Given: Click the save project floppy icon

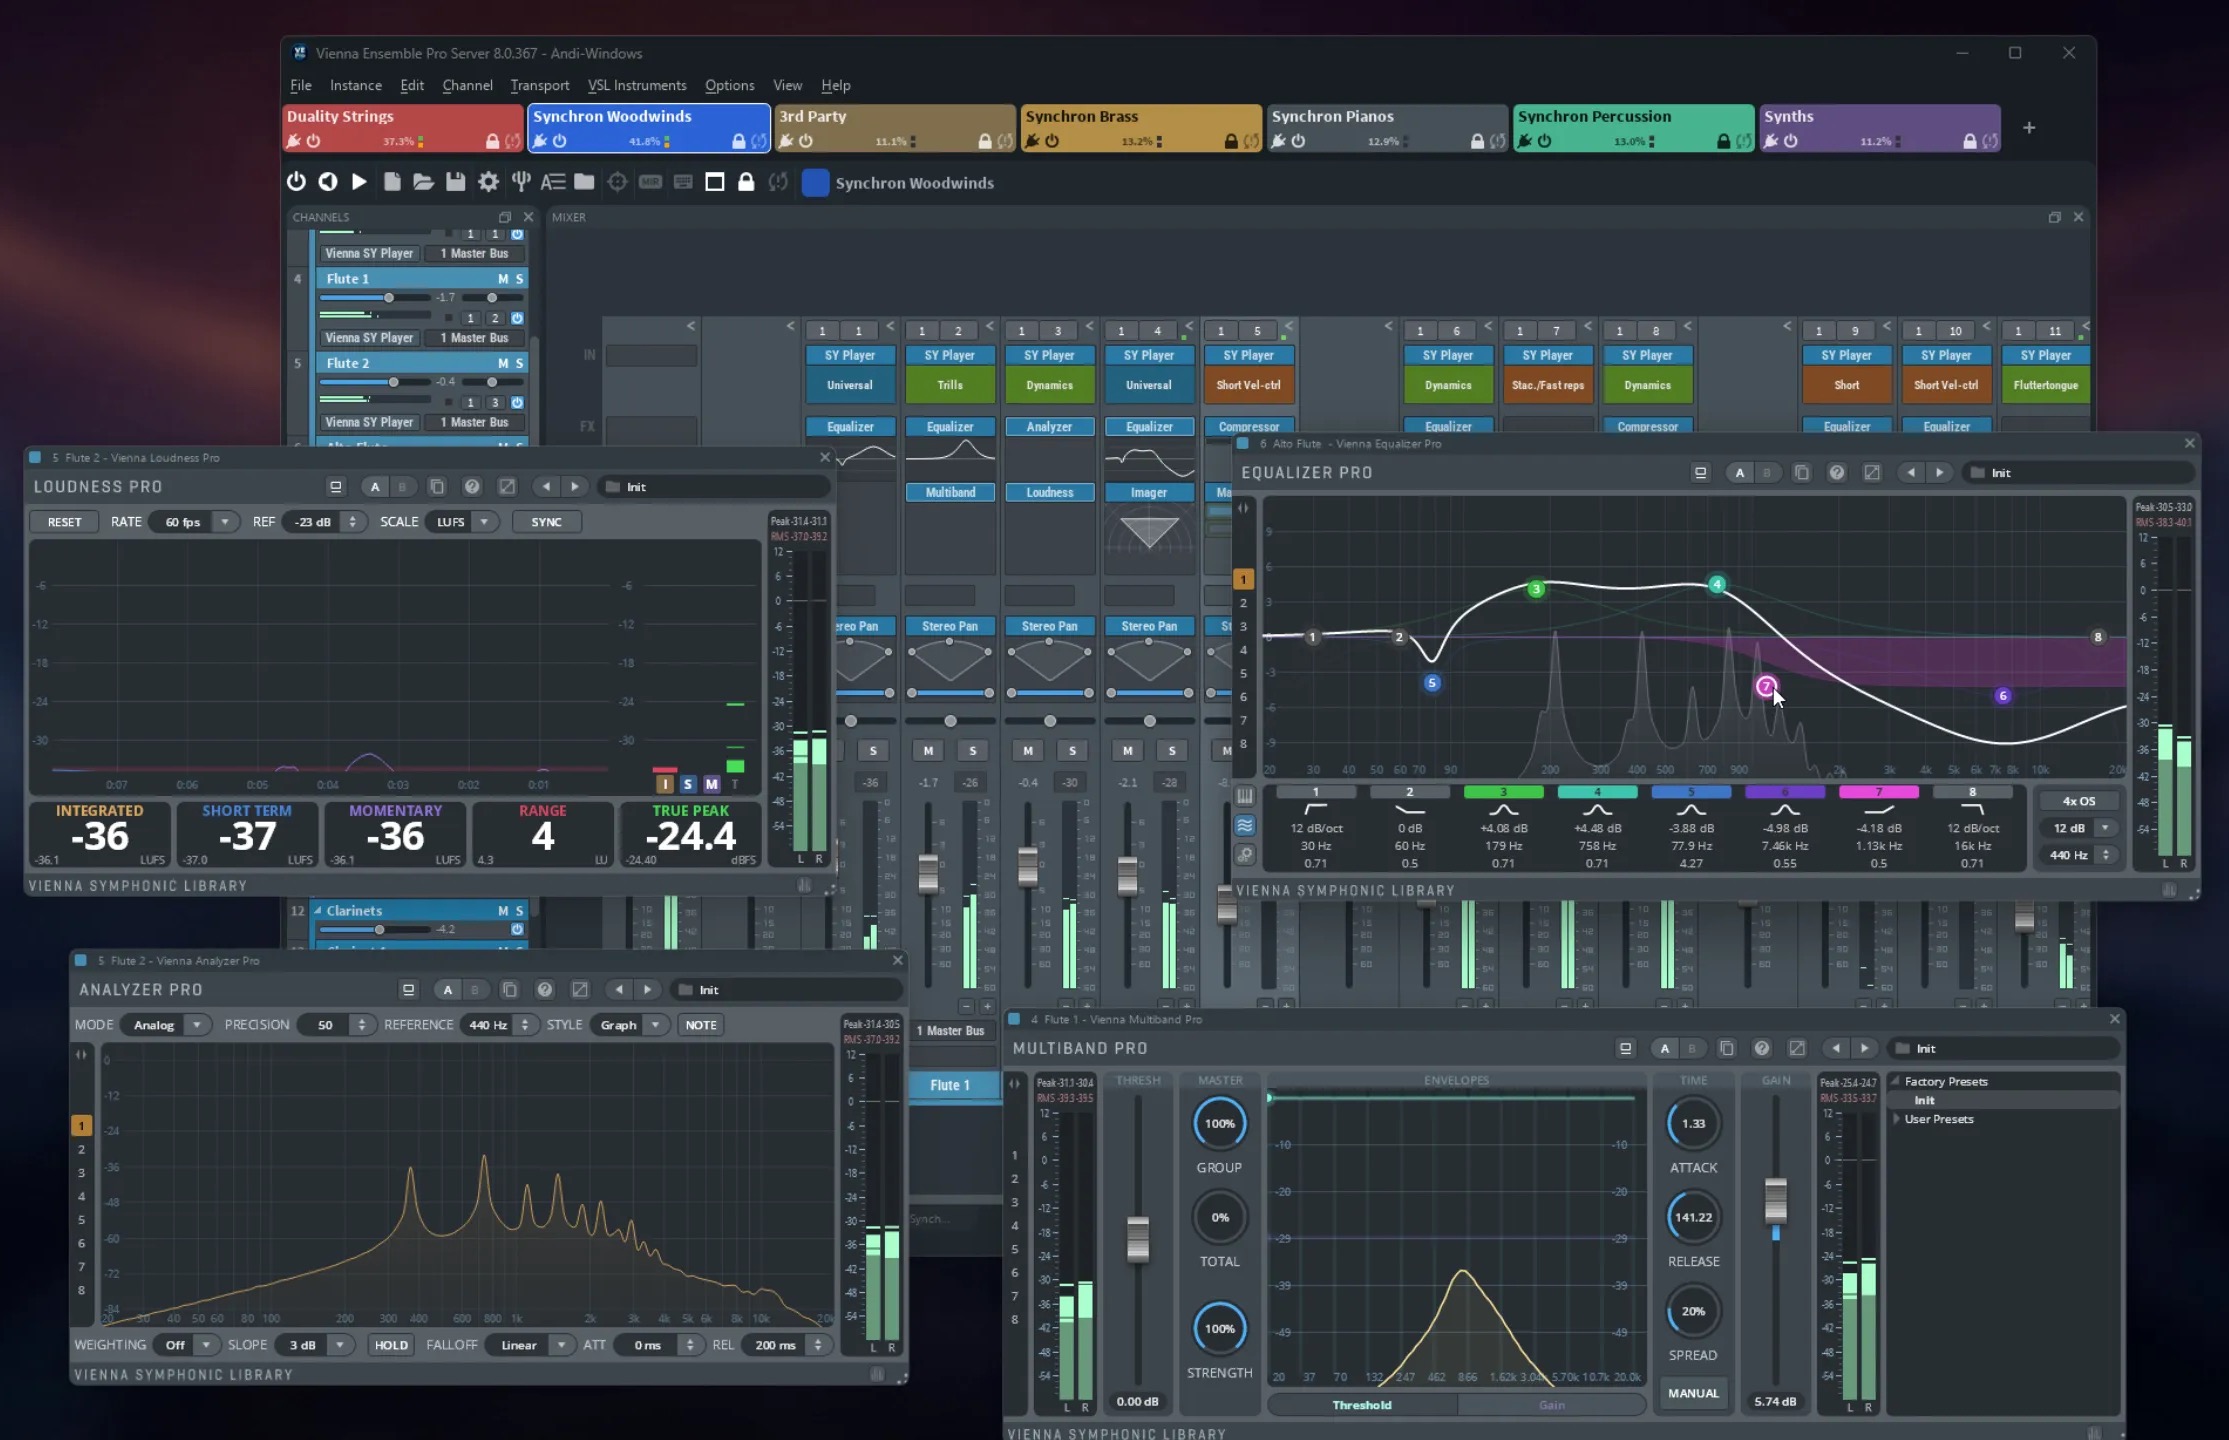Looking at the screenshot, I should tap(455, 182).
